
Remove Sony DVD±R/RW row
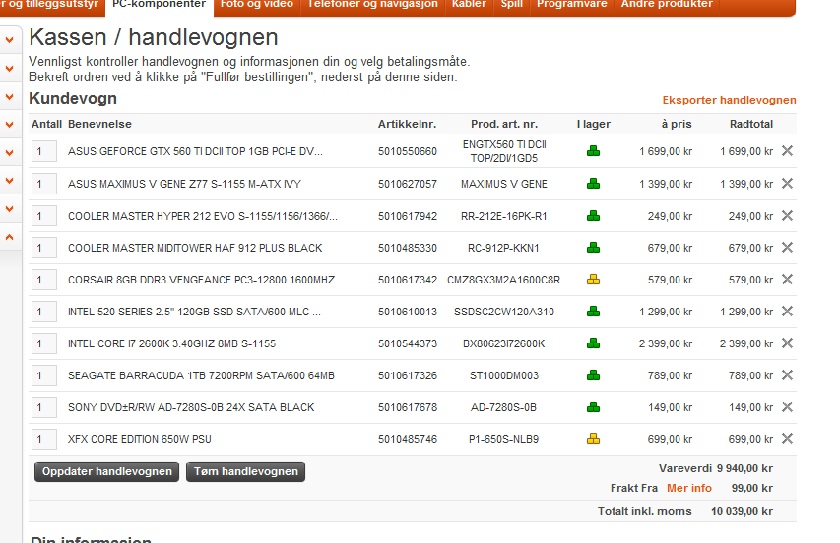(787, 407)
